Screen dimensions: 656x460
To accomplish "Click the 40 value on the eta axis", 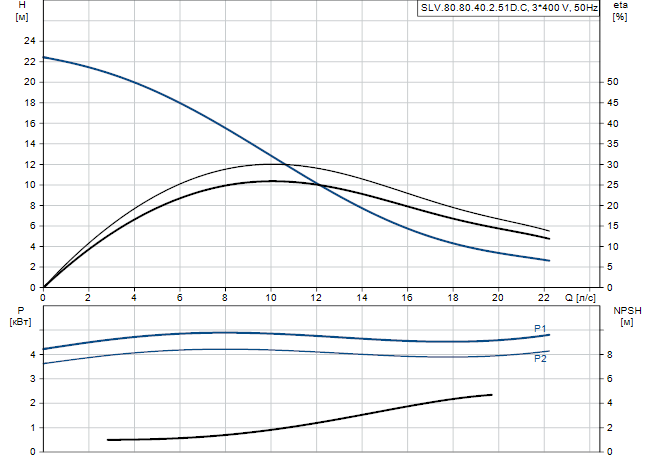I will pos(612,123).
